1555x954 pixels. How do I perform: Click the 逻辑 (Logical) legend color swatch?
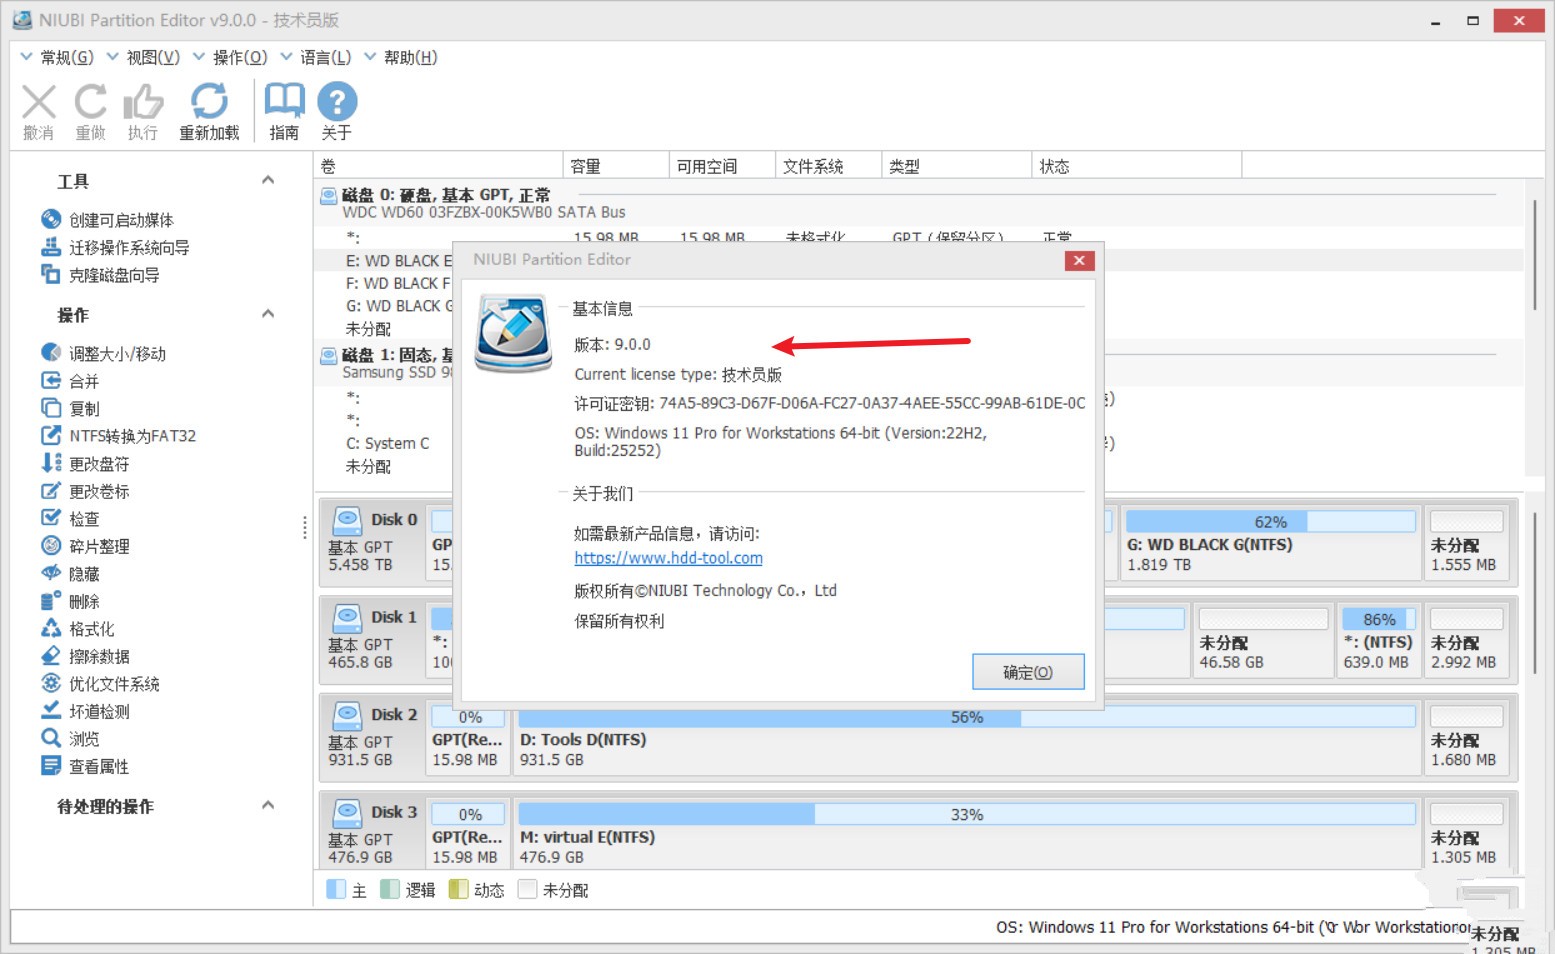tap(390, 889)
